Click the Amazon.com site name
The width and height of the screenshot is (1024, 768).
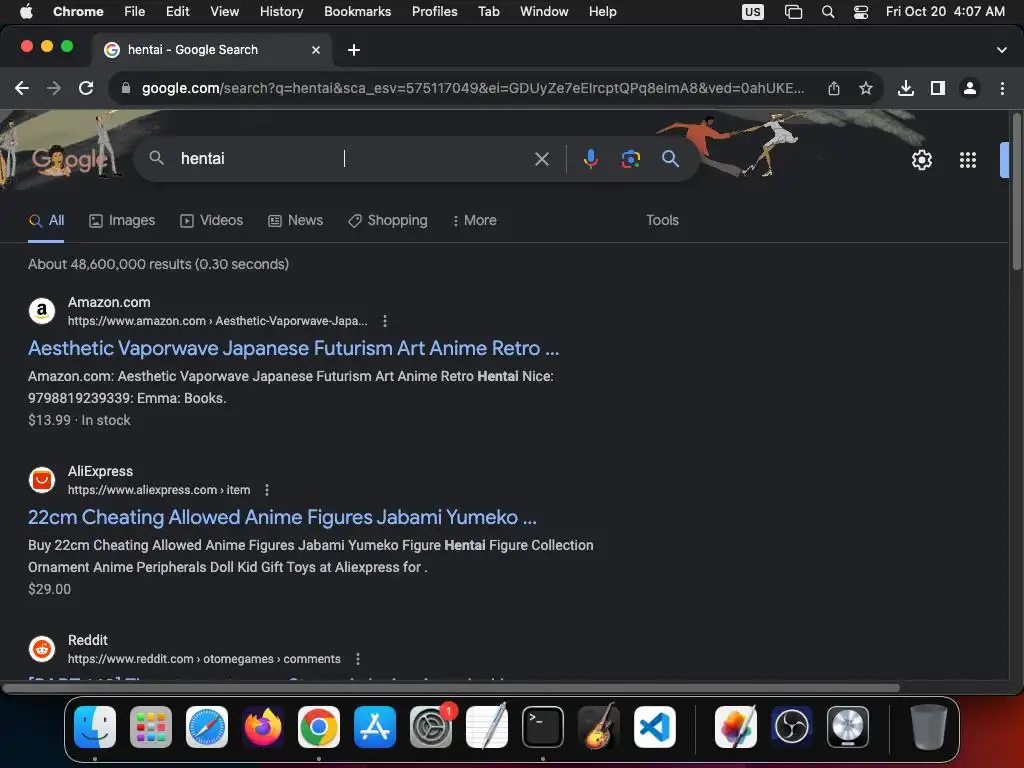109,302
